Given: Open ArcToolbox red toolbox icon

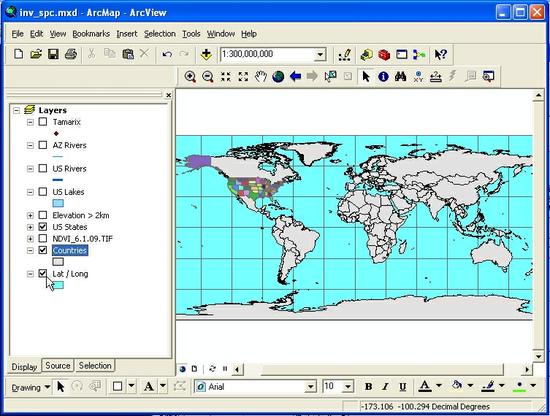Looking at the screenshot, I should [384, 54].
